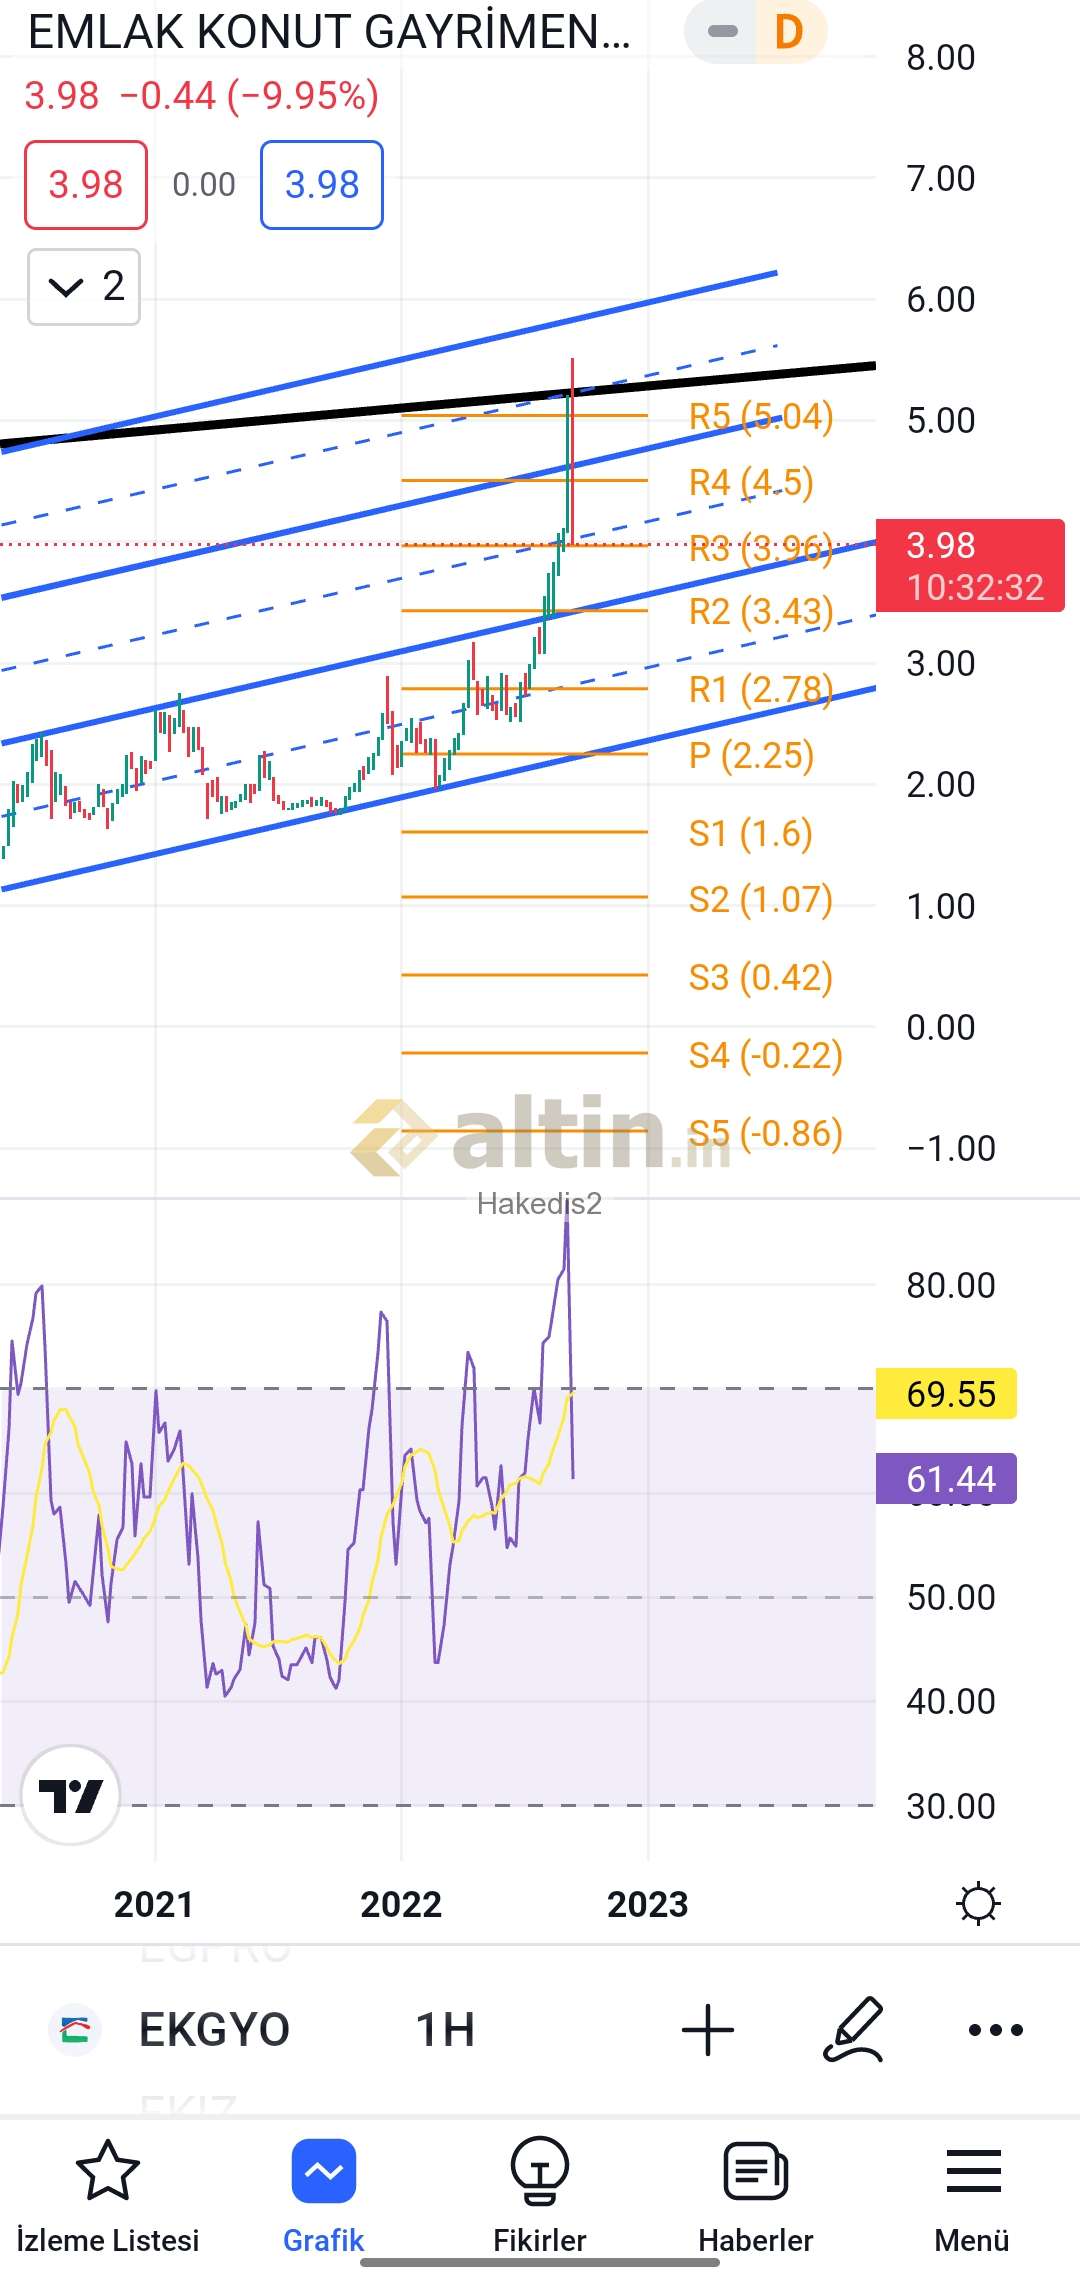Tap the blue buy price 3.98 button
Image resolution: width=1080 pixels, height=2273 pixels.
(x=322, y=185)
